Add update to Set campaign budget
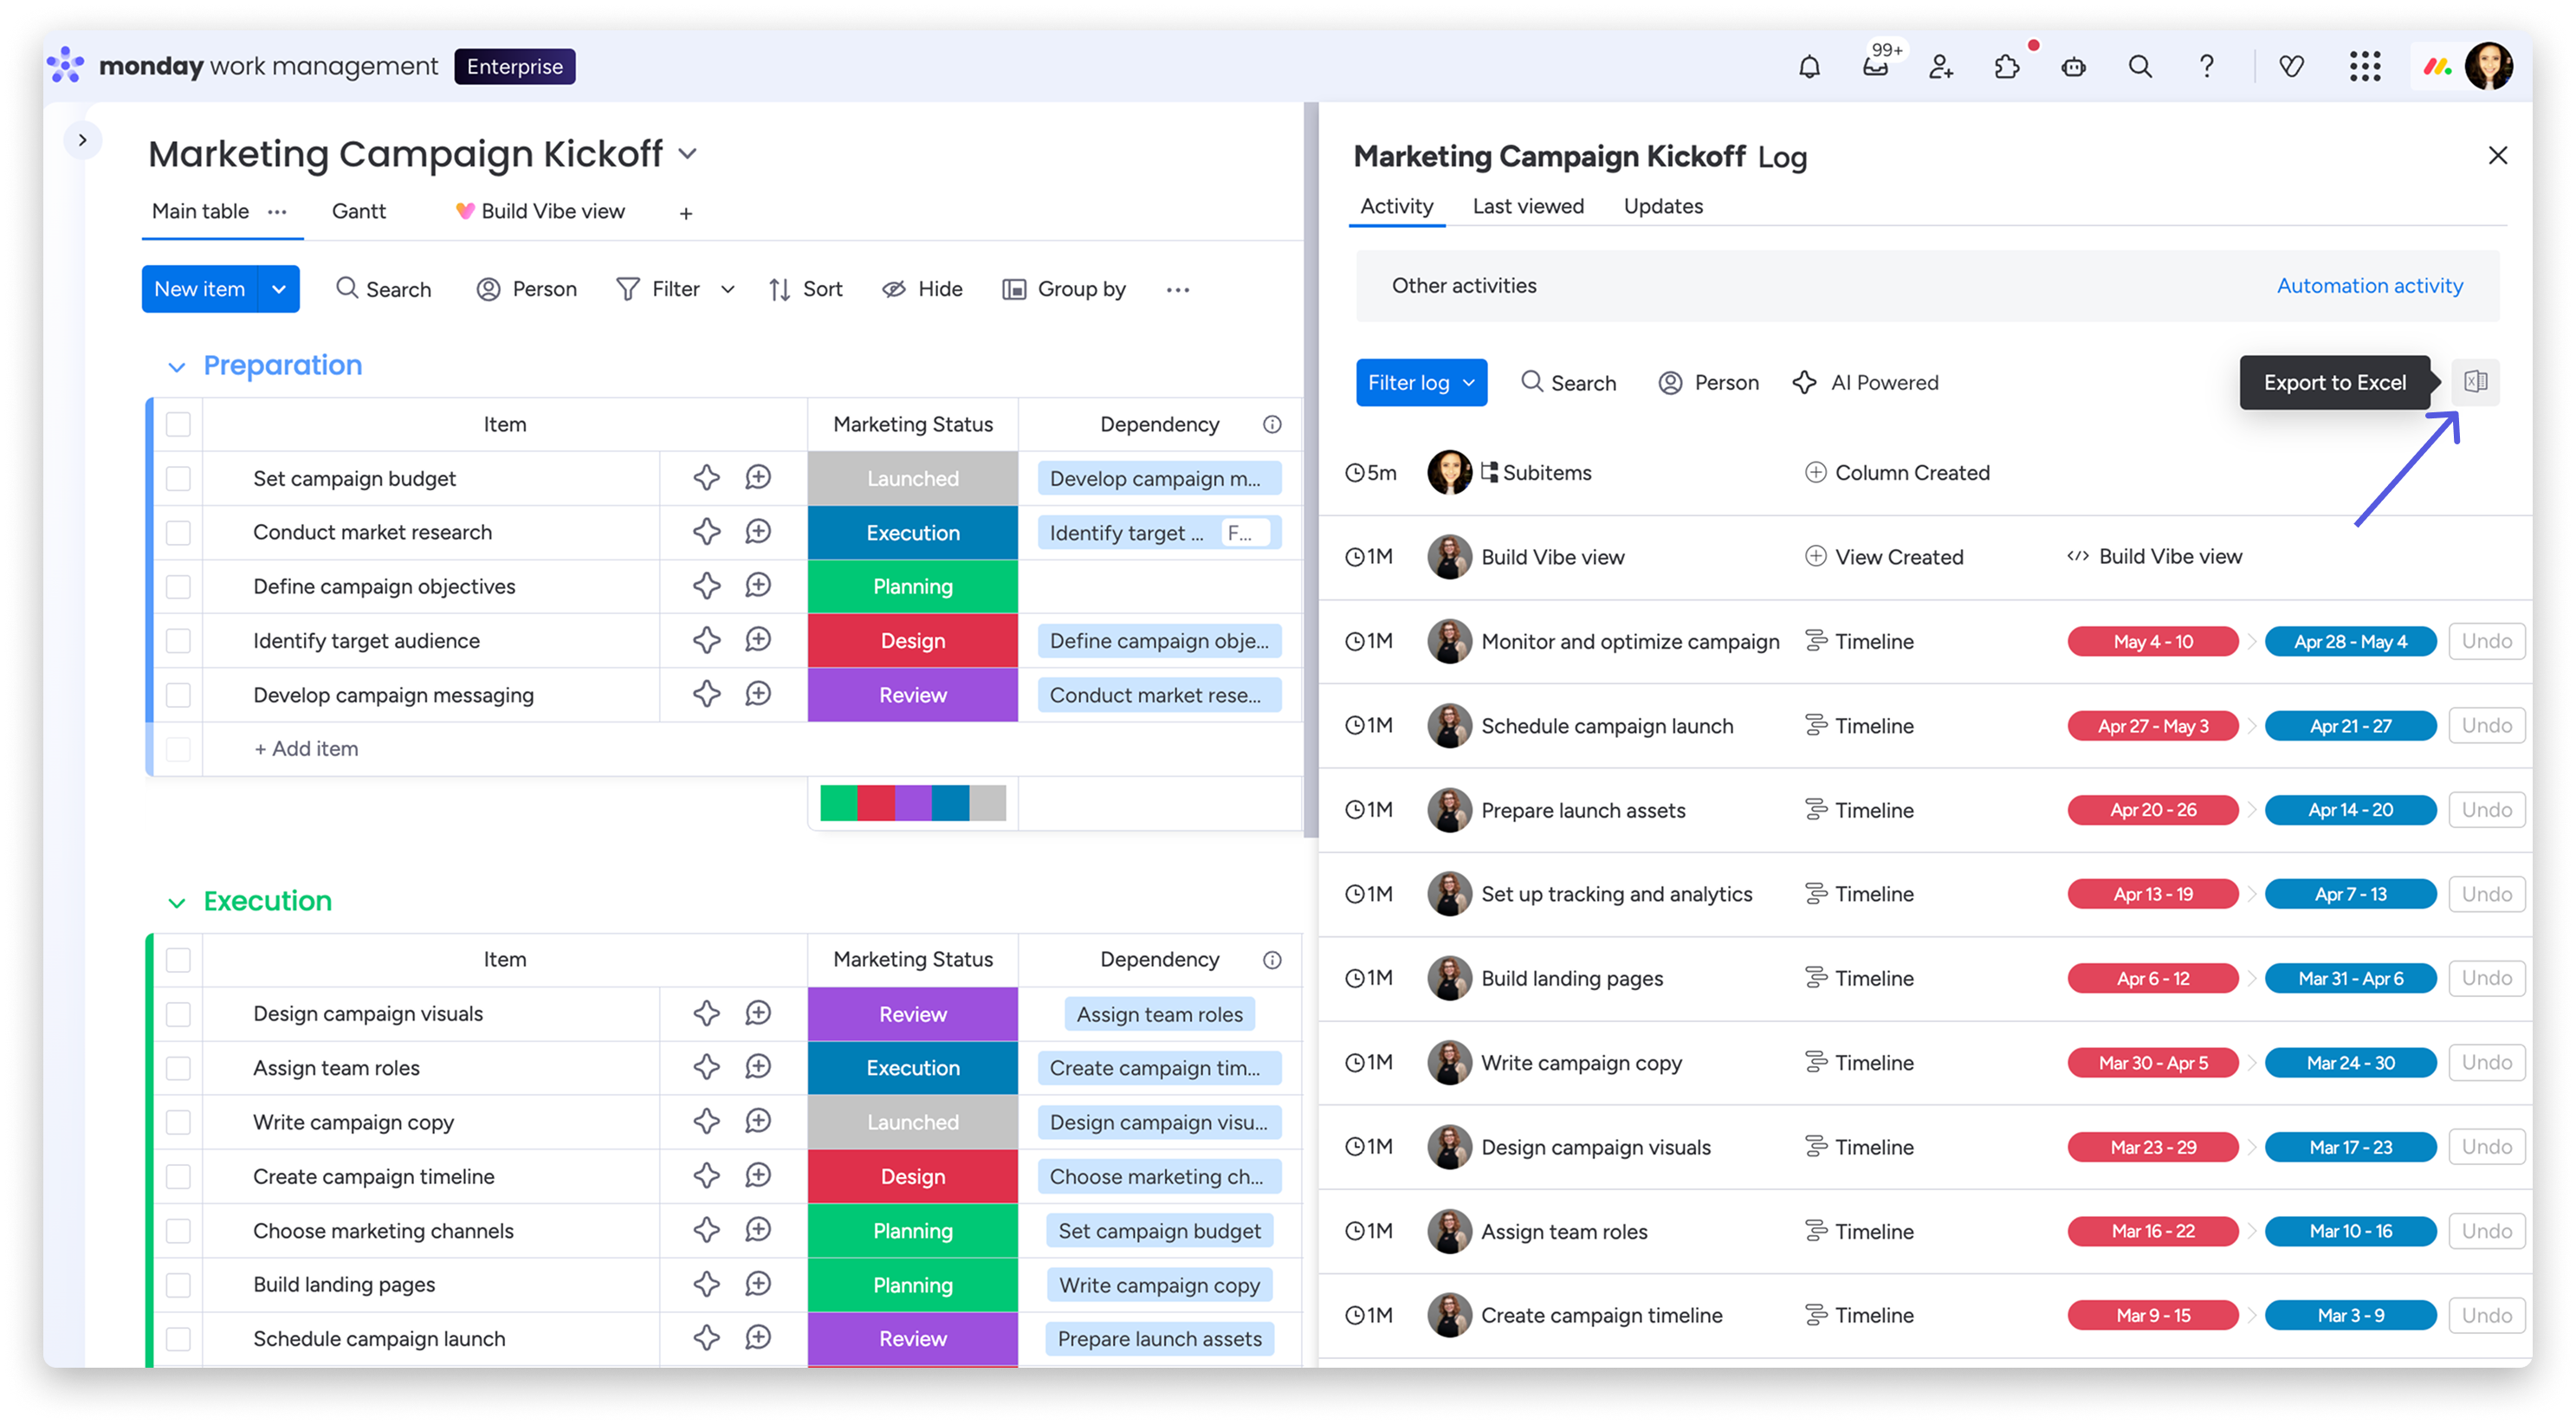Viewport: 2576px width, 1424px height. tap(758, 478)
